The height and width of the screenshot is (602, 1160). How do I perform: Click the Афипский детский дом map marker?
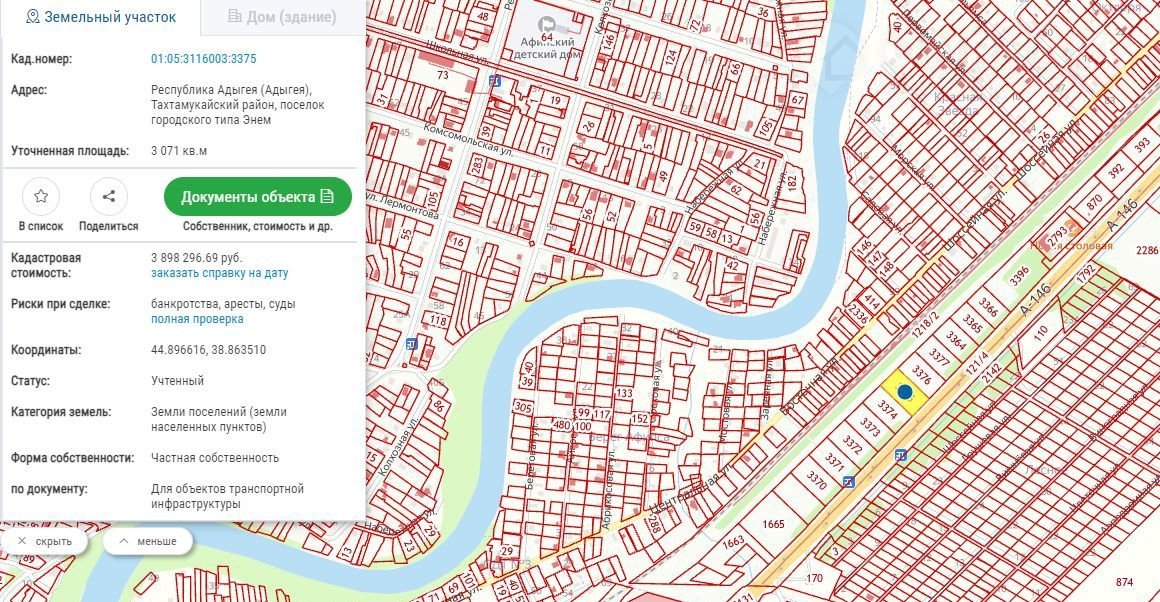pos(547,25)
